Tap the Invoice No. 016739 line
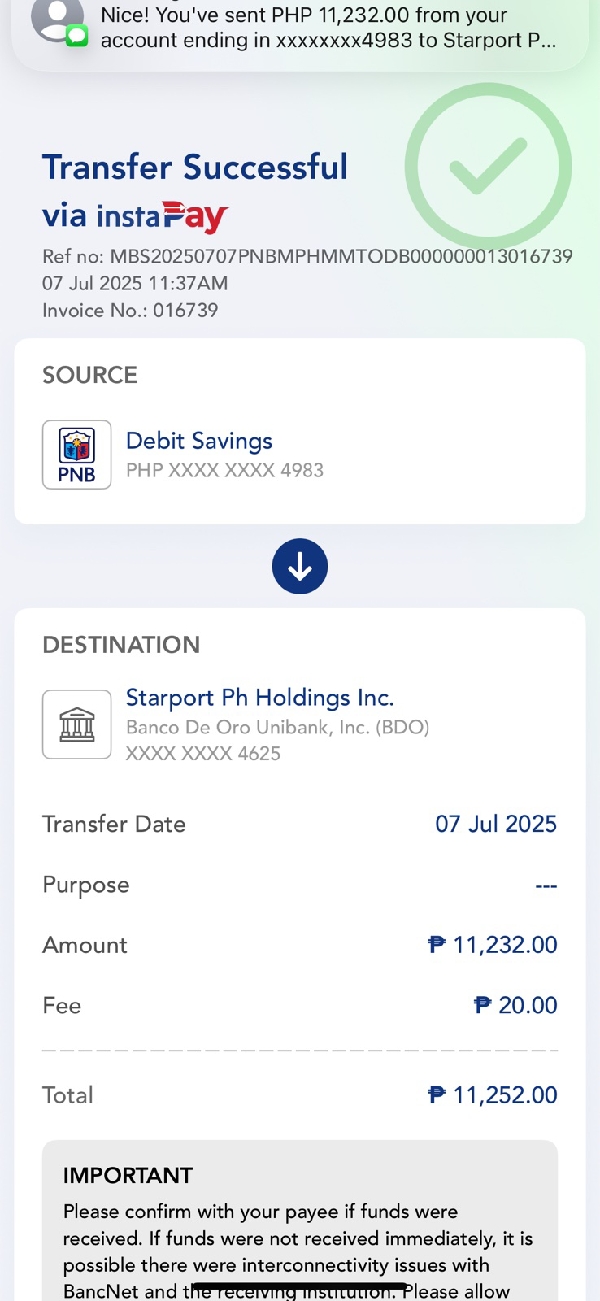 pyautogui.click(x=130, y=310)
